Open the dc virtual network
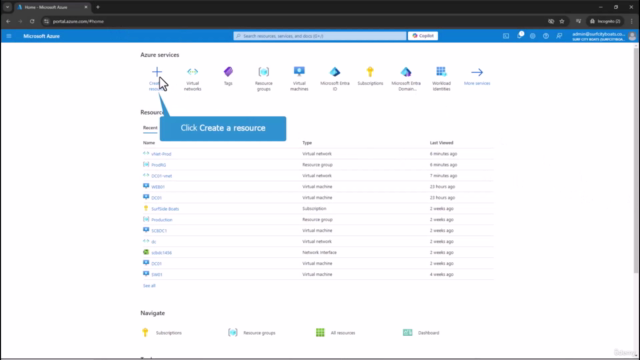640x360 pixels. pos(153,242)
